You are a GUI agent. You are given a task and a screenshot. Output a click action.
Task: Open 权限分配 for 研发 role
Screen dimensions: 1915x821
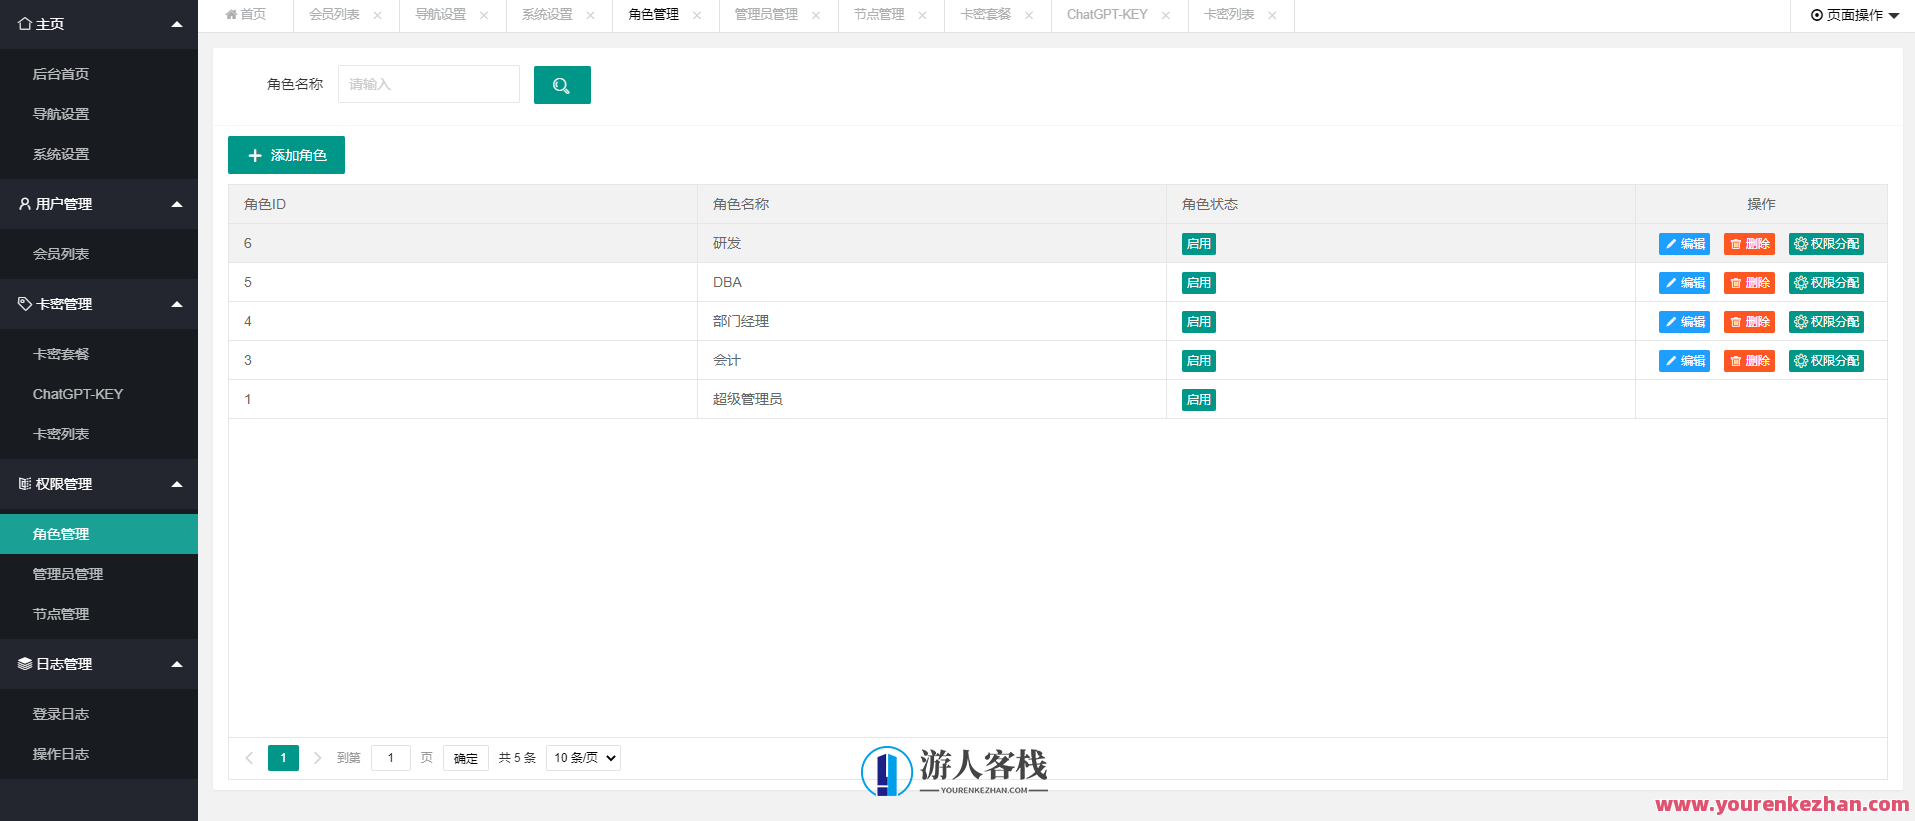(x=1826, y=244)
